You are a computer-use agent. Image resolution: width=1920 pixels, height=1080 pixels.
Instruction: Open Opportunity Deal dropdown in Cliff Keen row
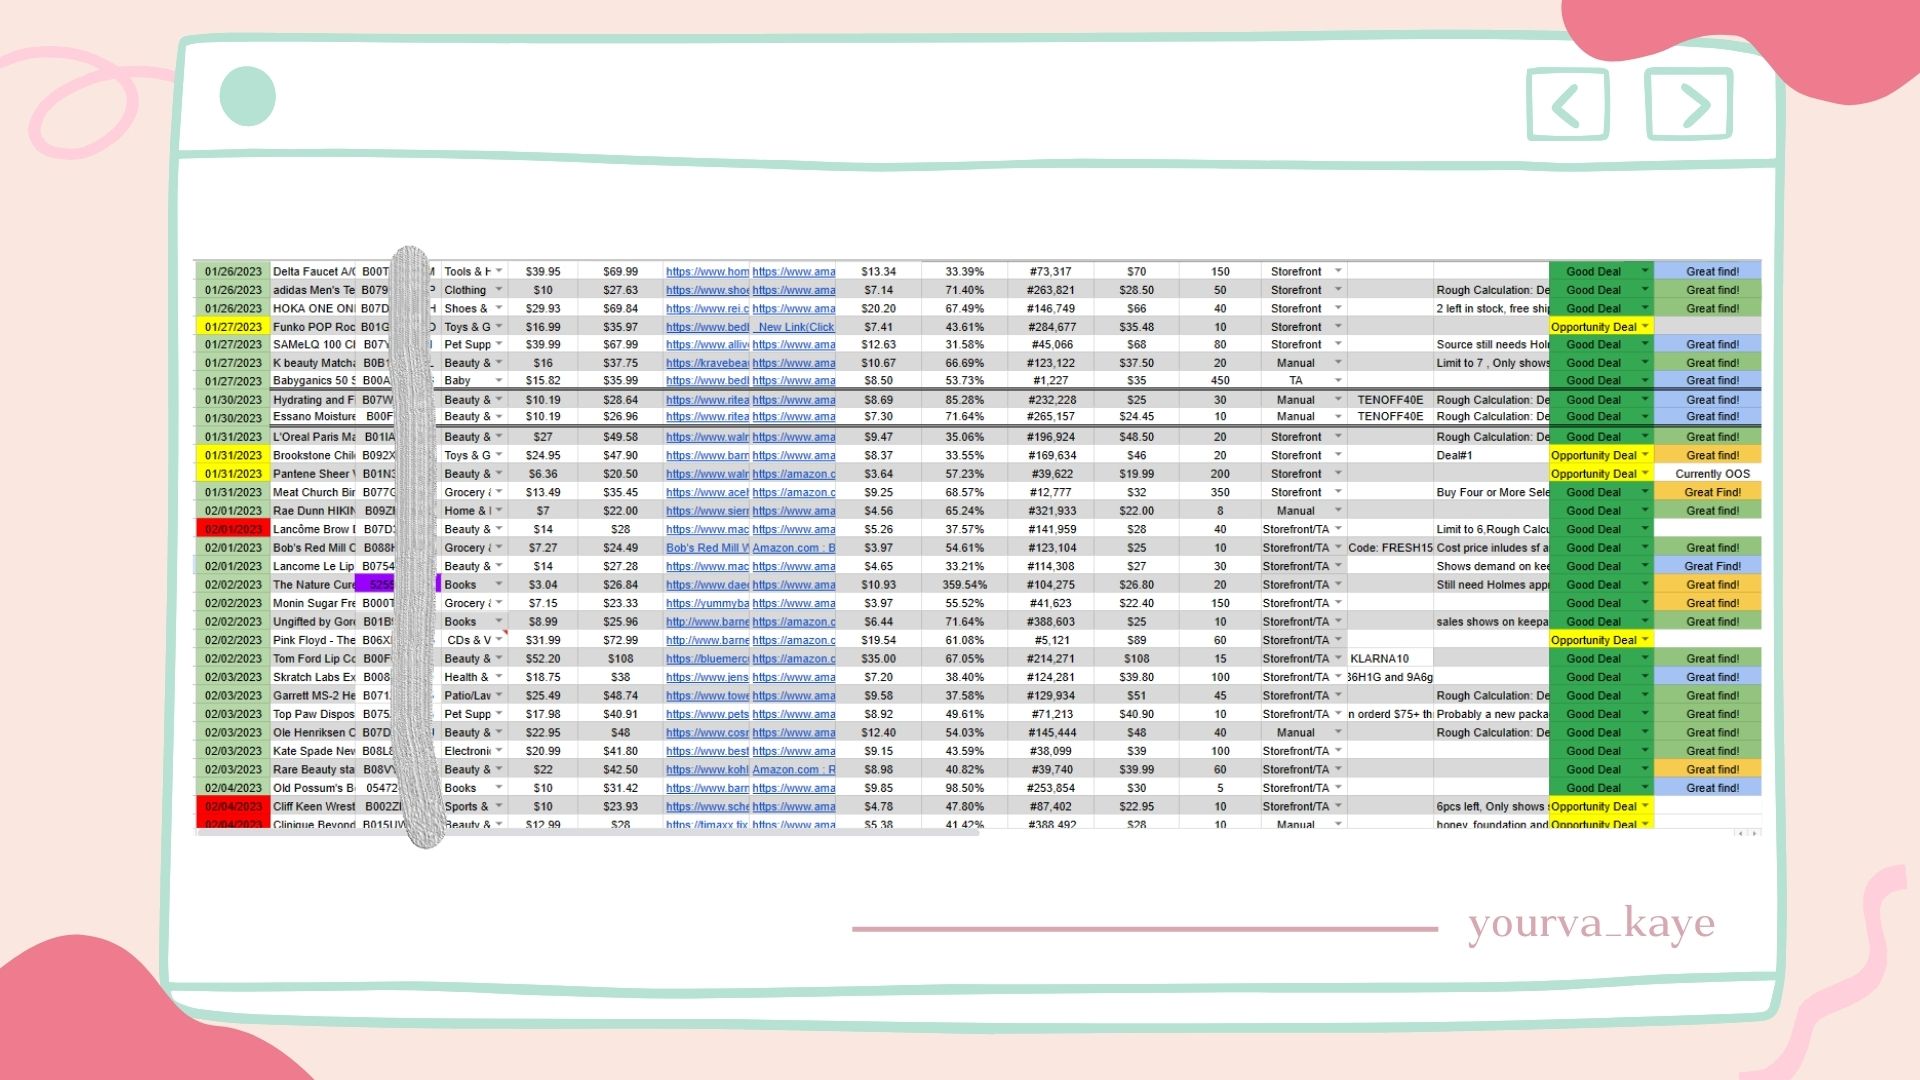1645,806
